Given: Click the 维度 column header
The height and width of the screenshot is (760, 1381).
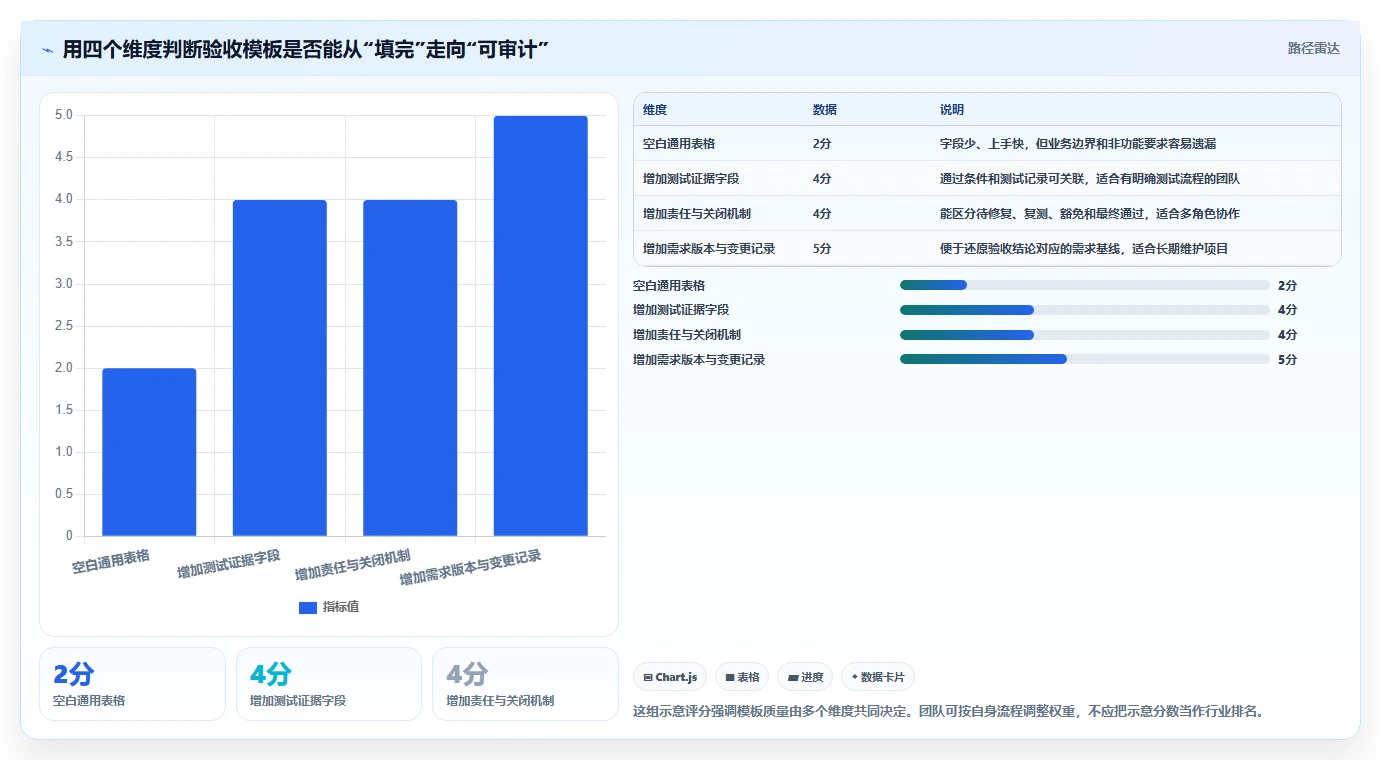Looking at the screenshot, I should point(655,110).
